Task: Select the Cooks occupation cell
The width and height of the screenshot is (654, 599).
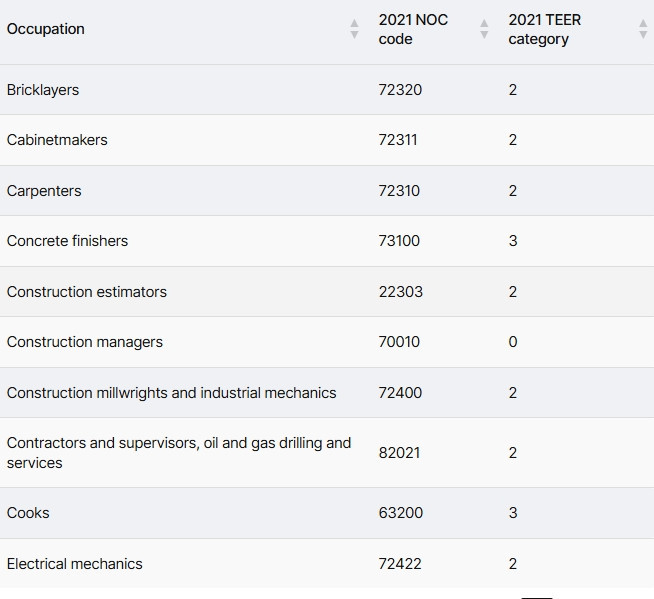Action: pyautogui.click(x=28, y=513)
